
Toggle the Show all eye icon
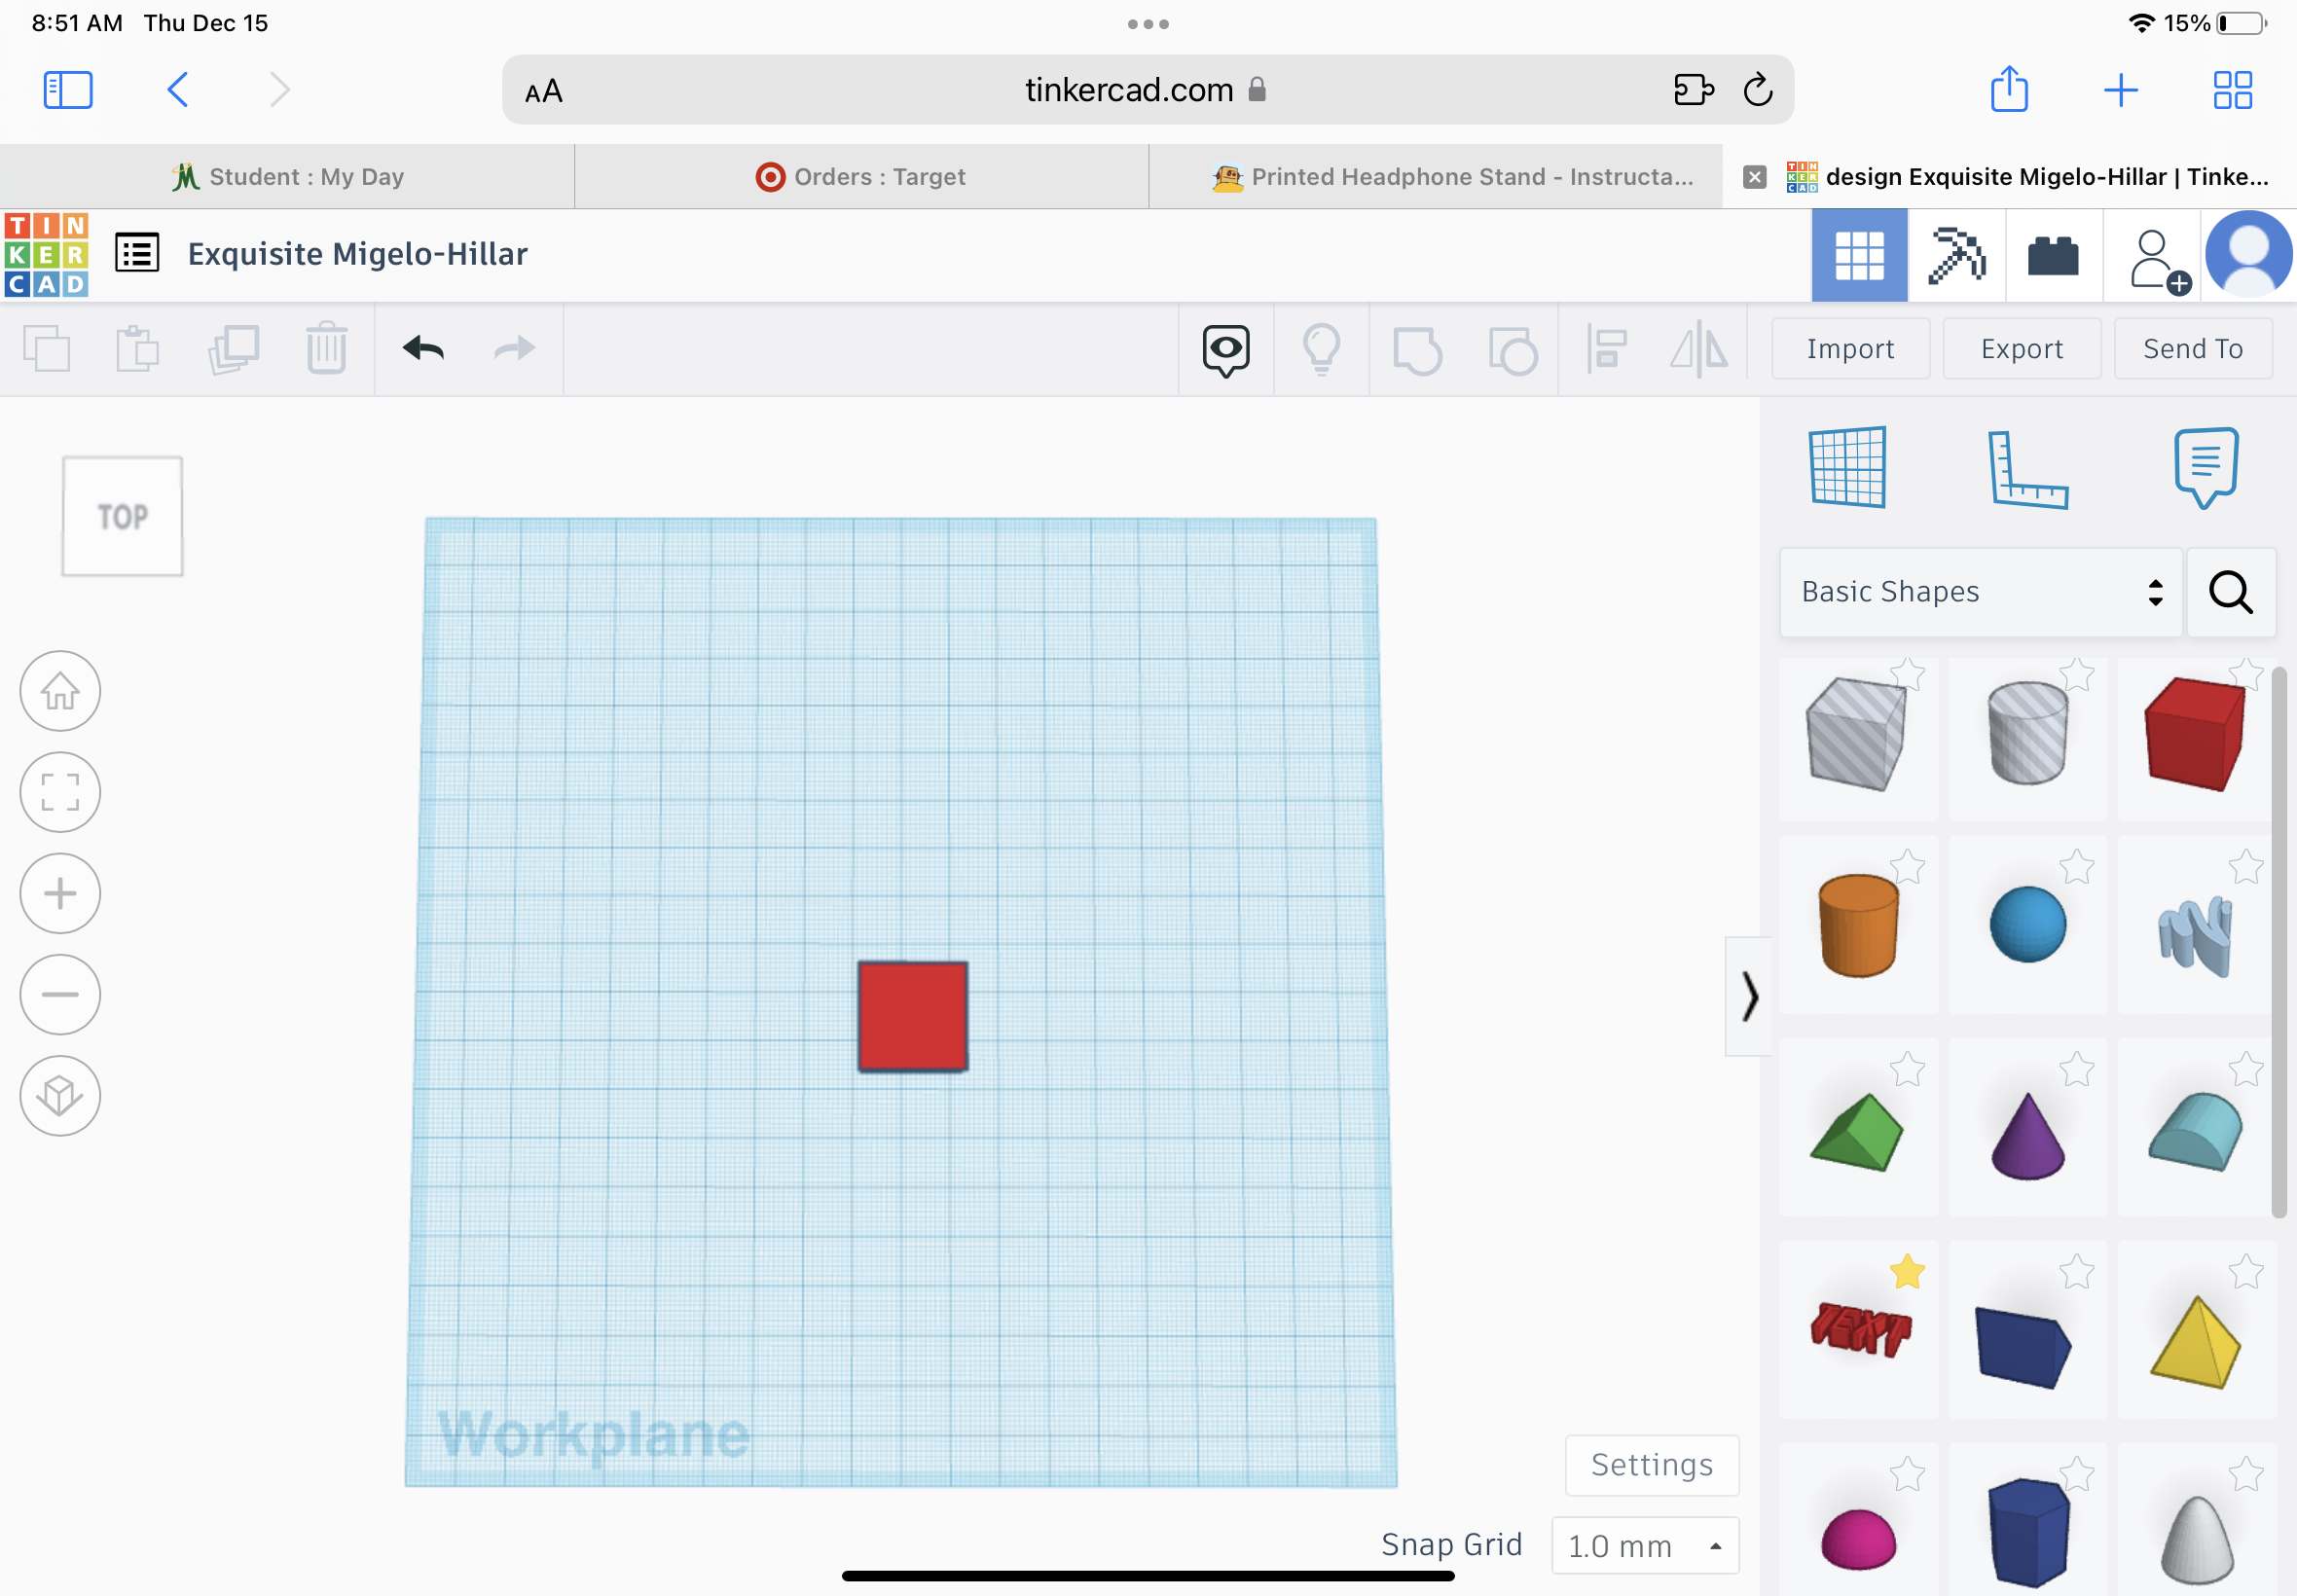(x=1226, y=349)
